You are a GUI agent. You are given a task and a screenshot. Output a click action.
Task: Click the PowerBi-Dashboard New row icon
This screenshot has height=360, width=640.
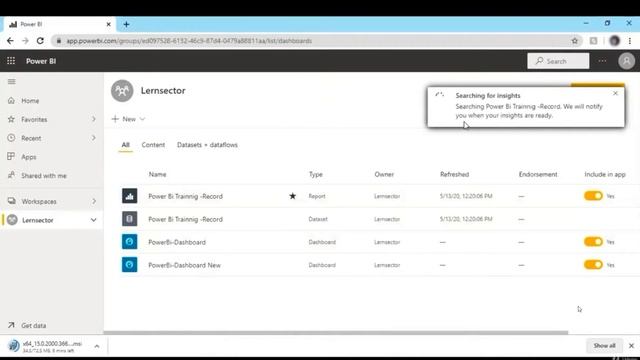(x=129, y=264)
